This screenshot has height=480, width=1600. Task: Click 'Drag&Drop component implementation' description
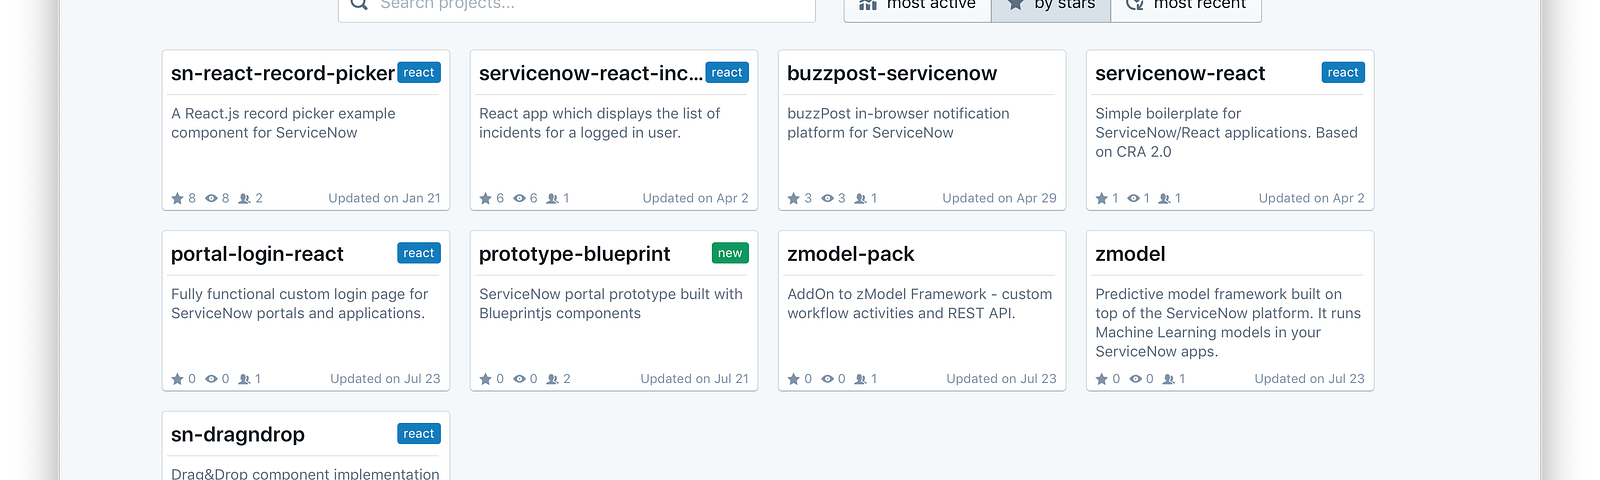pos(305,473)
